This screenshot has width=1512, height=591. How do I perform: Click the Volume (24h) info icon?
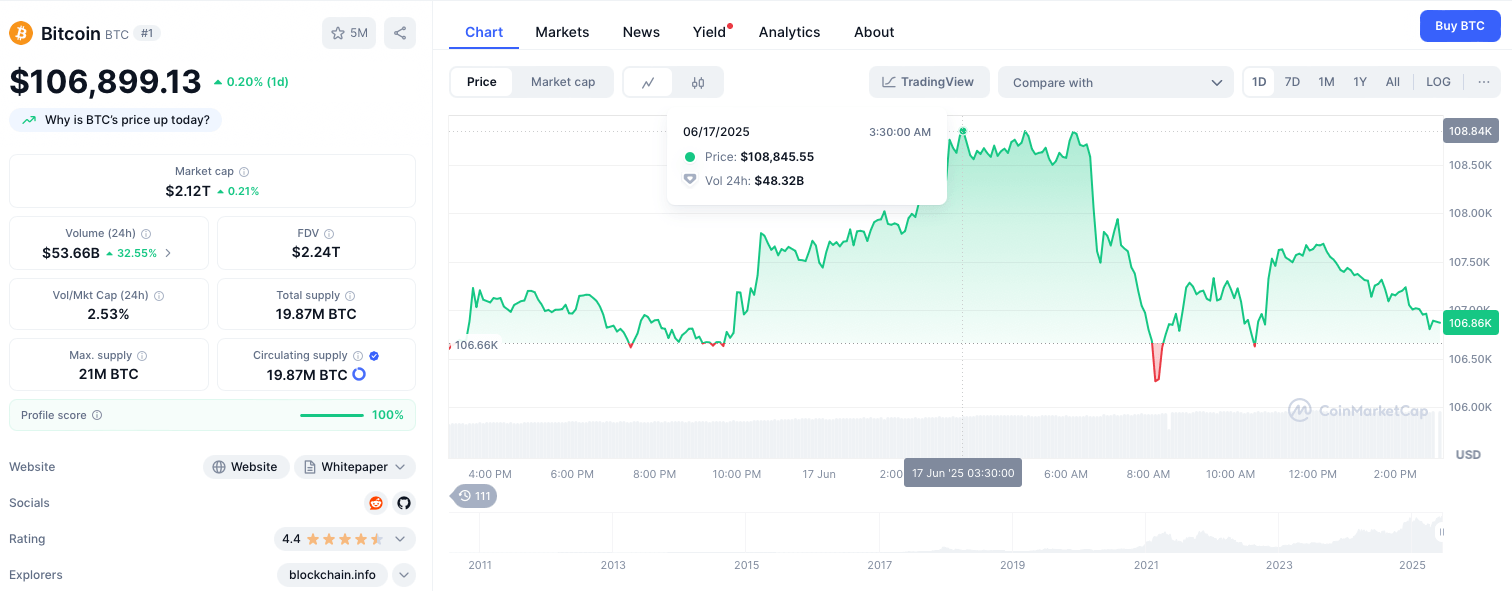[x=146, y=233]
